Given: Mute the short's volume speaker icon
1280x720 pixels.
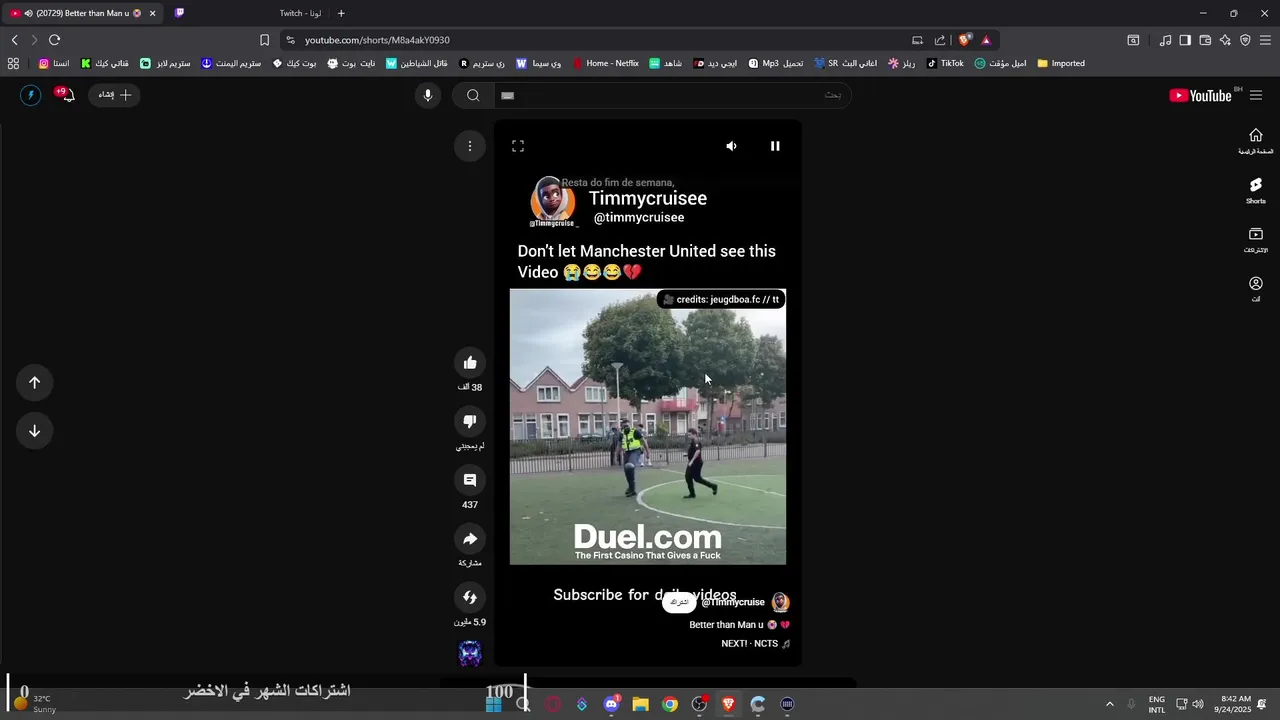Looking at the screenshot, I should point(731,146).
